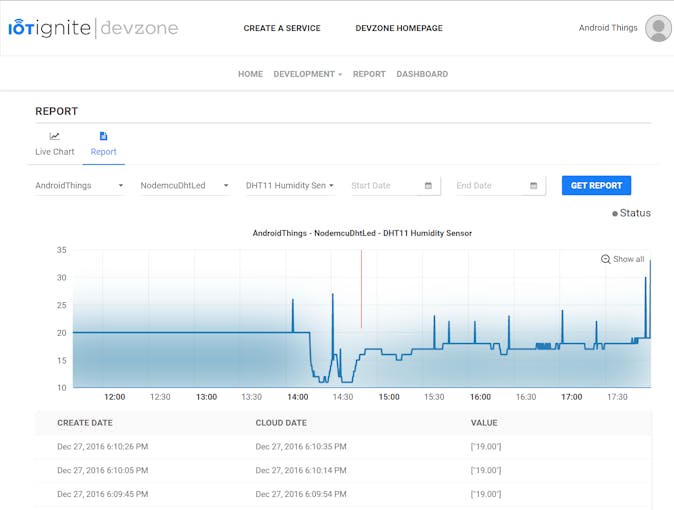Open Create a Service link
674x510 pixels.
coord(282,28)
